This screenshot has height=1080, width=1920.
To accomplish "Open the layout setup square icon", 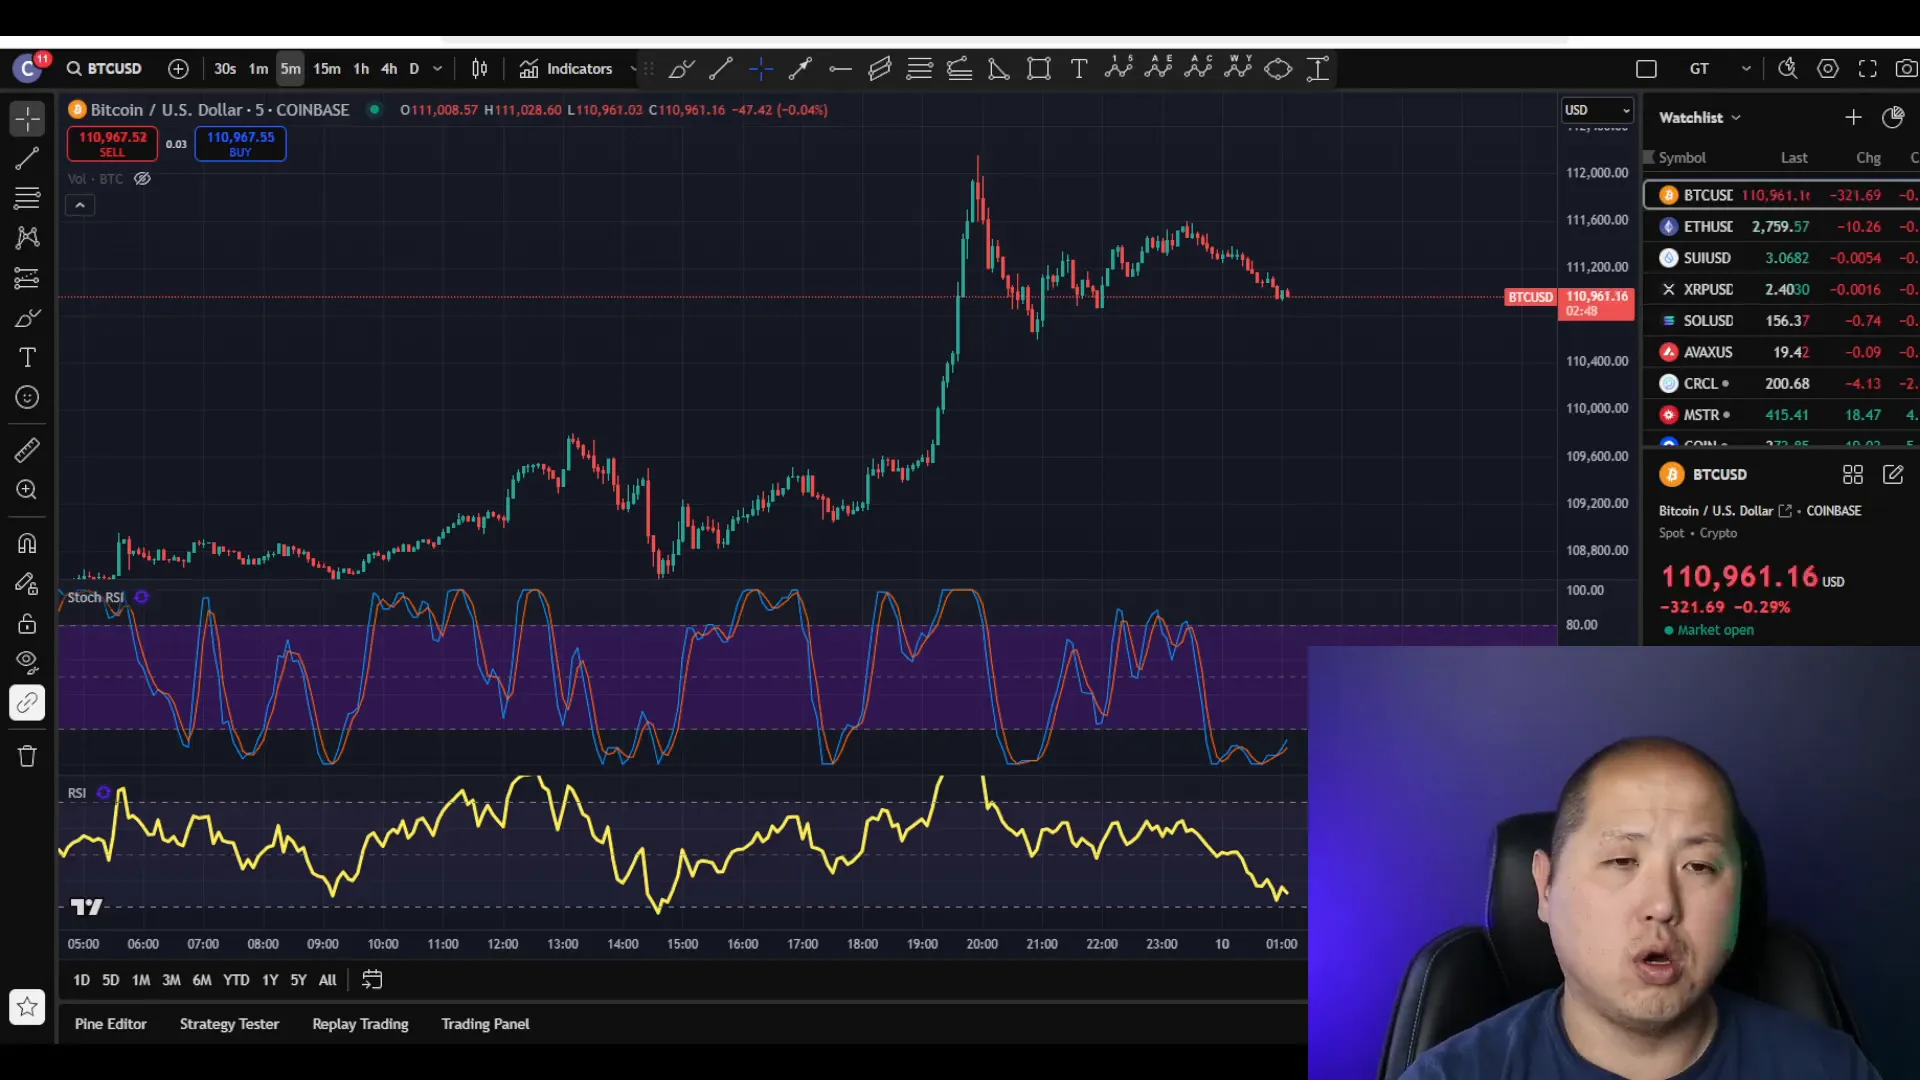I will [1646, 68].
